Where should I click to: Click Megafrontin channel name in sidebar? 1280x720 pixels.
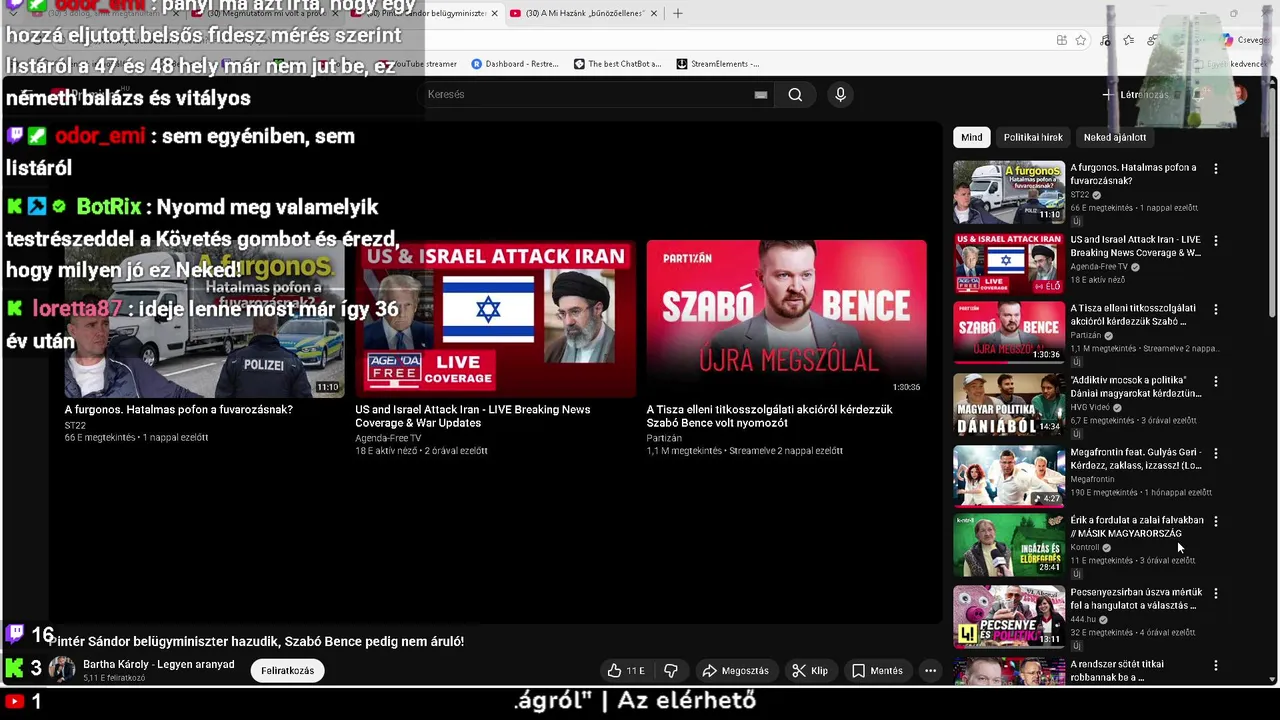1092,479
